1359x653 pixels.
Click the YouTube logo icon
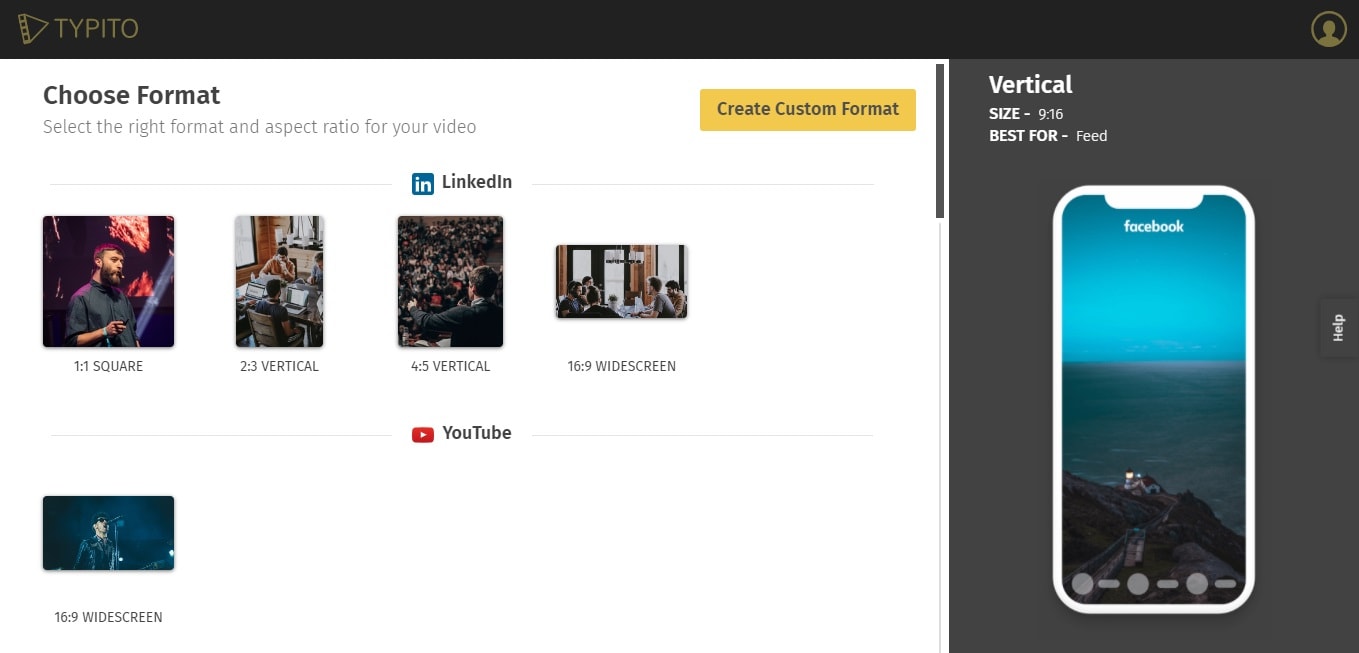pyautogui.click(x=423, y=434)
